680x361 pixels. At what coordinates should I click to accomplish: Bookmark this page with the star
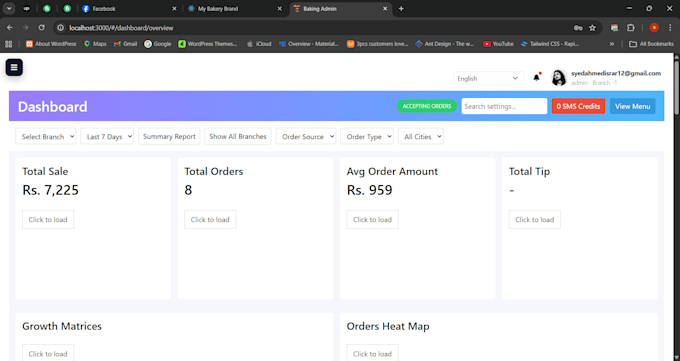592,28
